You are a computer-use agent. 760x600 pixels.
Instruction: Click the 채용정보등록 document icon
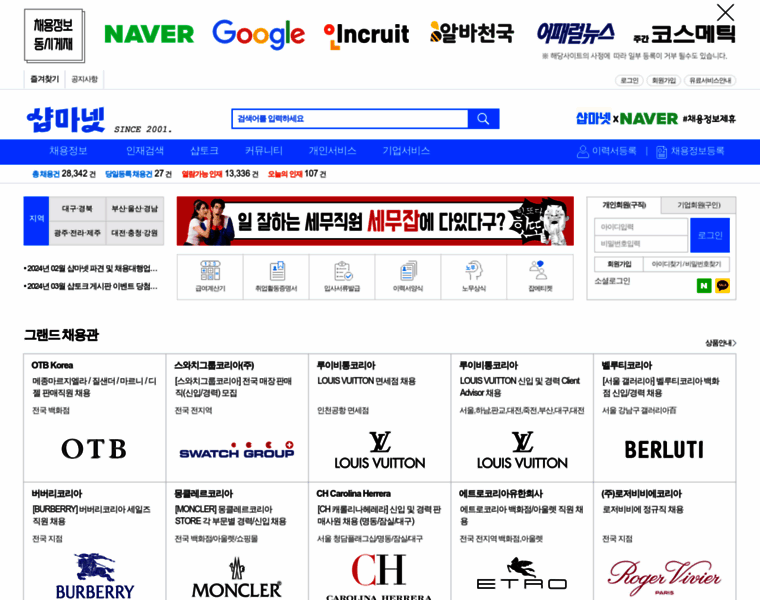tap(662, 152)
